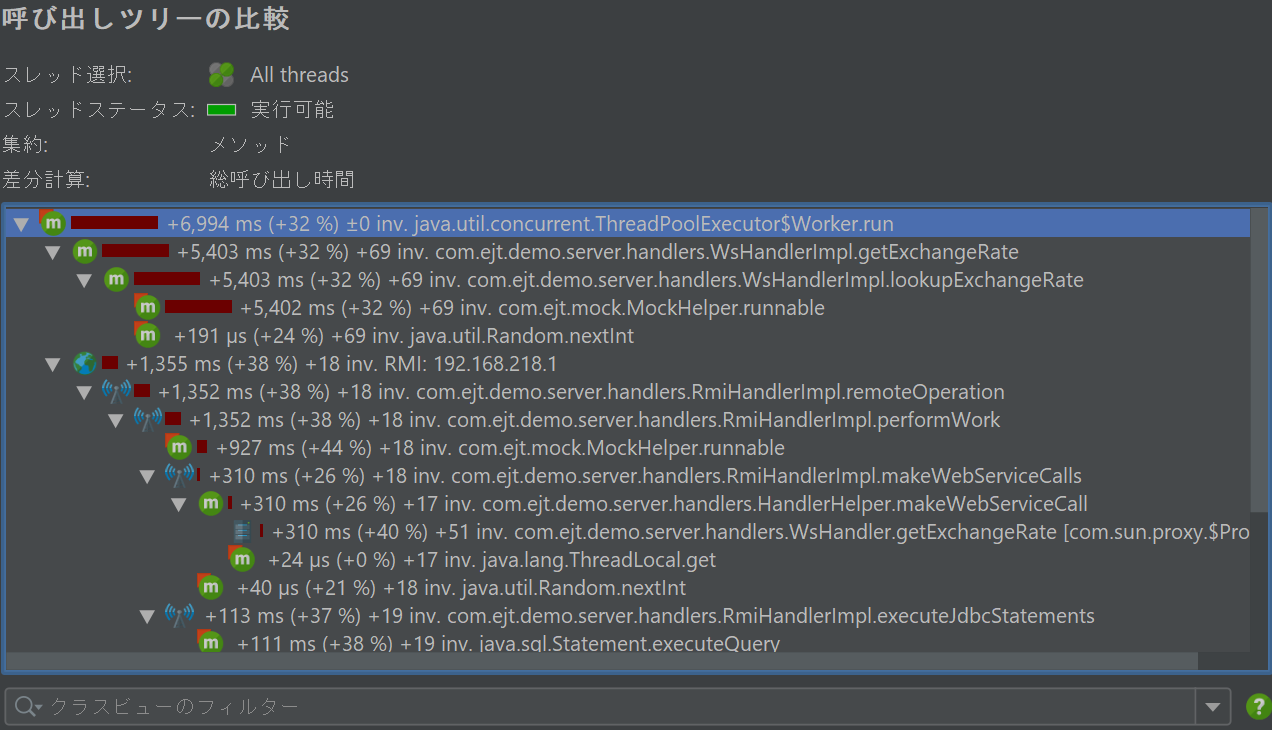Select the RMI: 192.168.218.1 row text

click(x=342, y=364)
